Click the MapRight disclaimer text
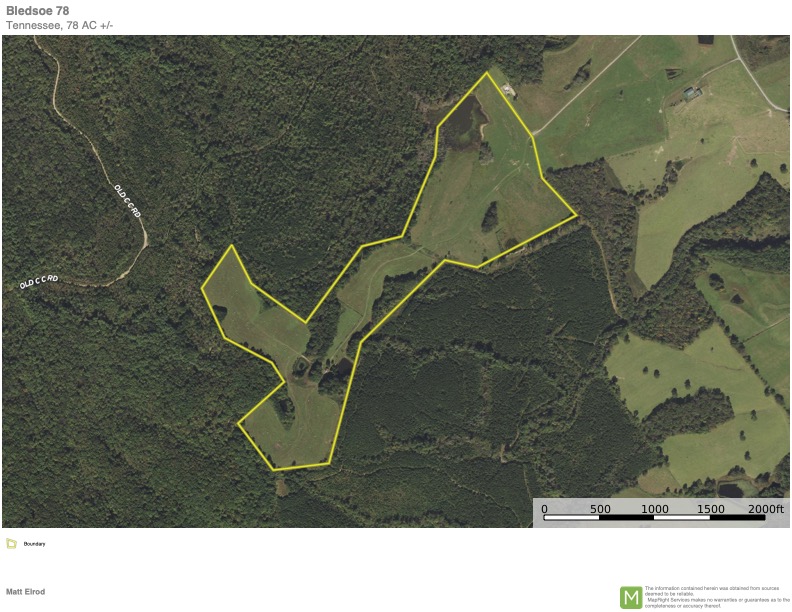Screen dimensions: 792x612 coord(717,597)
